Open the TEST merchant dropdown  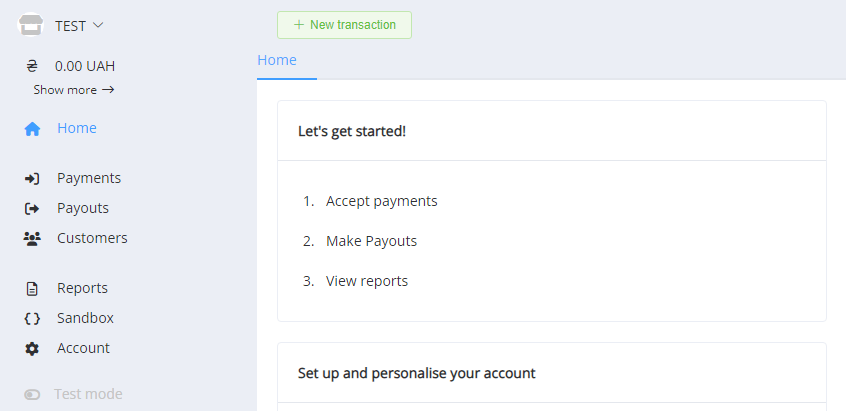click(x=80, y=25)
